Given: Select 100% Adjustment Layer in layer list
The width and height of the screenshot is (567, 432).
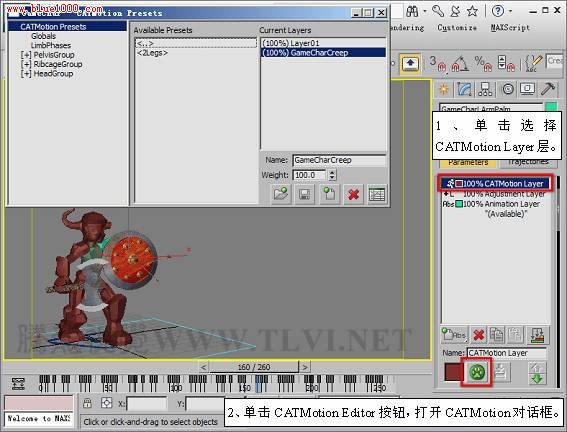Looking at the screenshot, I should point(495,194).
